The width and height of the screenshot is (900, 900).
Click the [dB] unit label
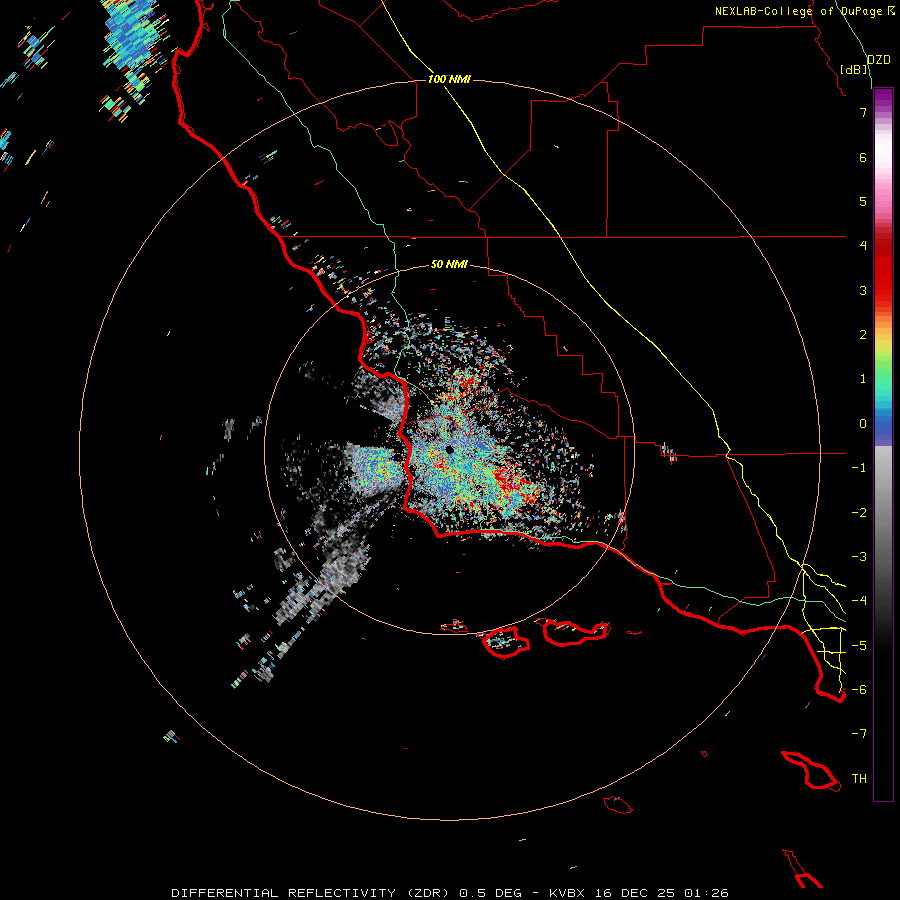(854, 69)
